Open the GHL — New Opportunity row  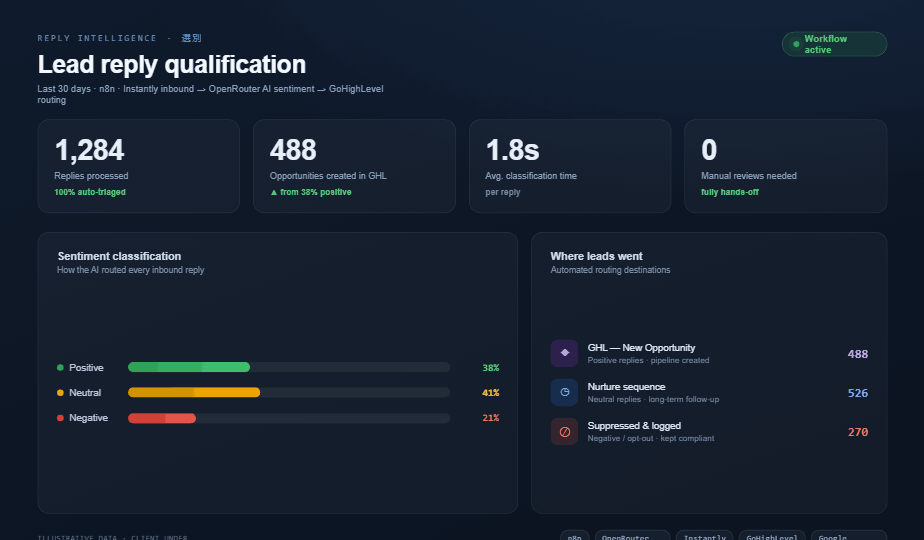[710, 354]
